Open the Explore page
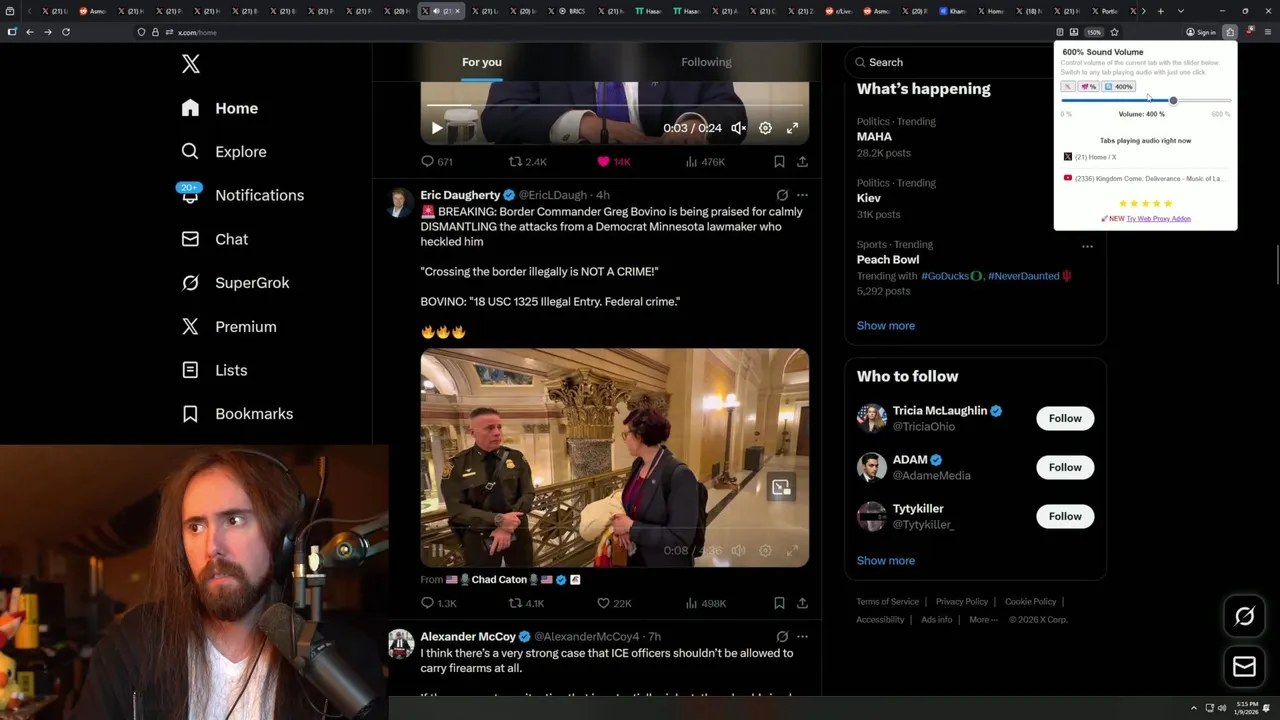 pos(224,152)
